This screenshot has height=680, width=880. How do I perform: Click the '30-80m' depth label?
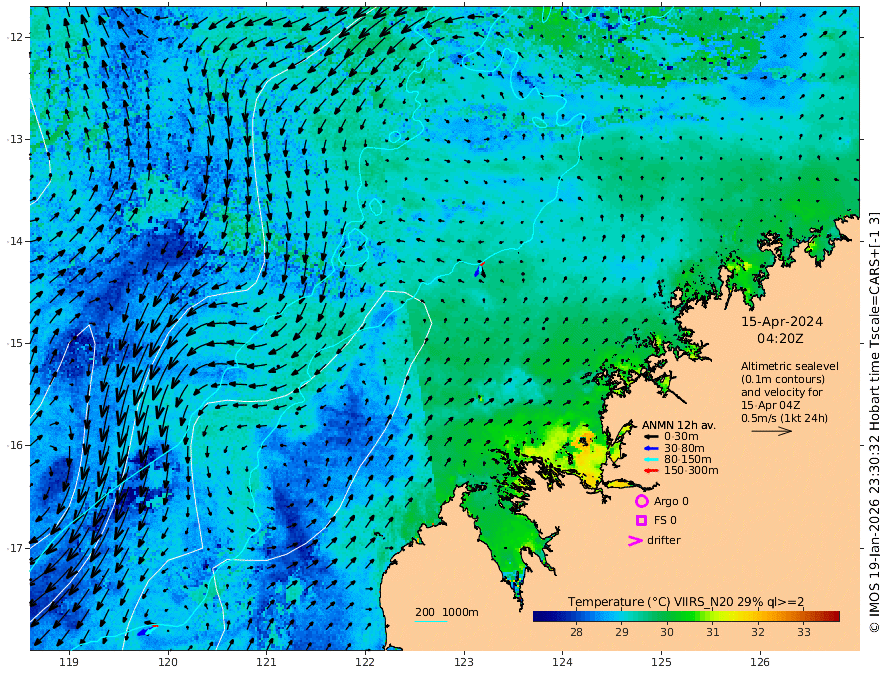tap(684, 448)
